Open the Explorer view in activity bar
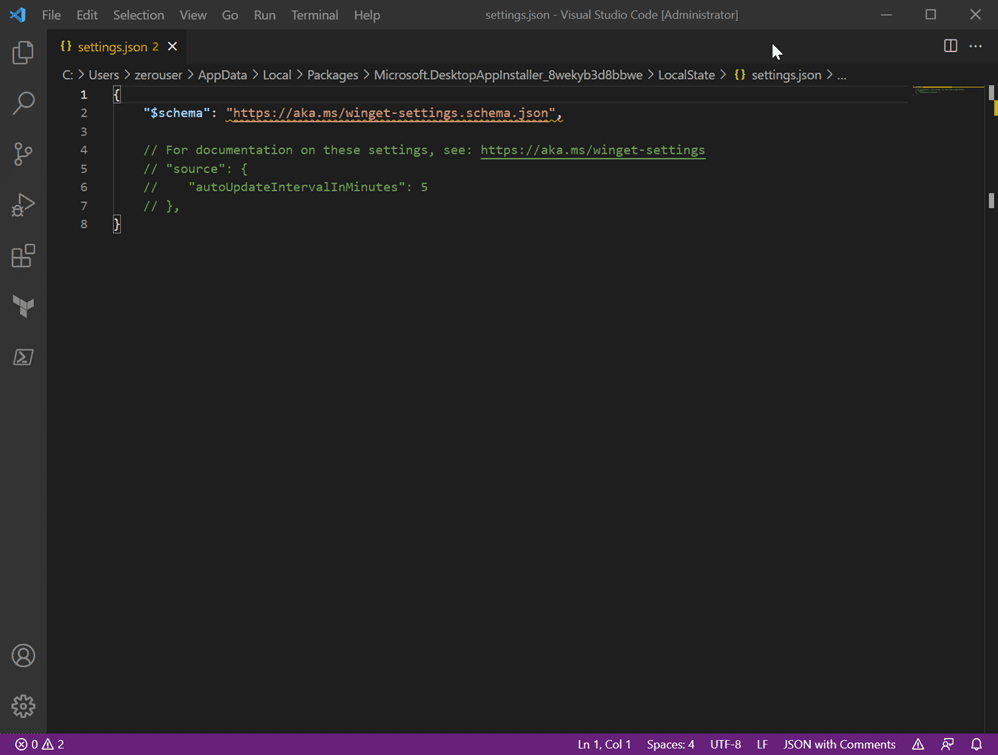The width and height of the screenshot is (998, 755). click(23, 53)
